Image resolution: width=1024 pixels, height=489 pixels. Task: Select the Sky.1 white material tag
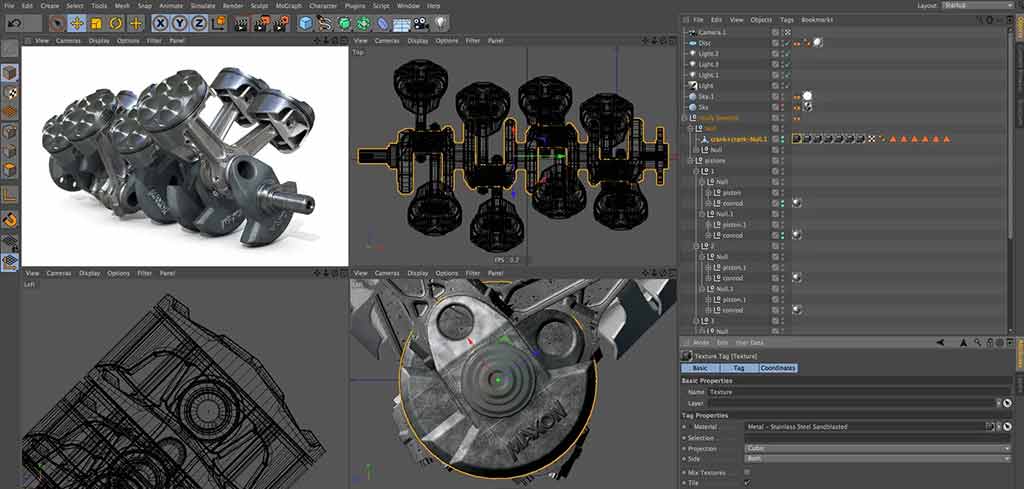pyautogui.click(x=808, y=96)
